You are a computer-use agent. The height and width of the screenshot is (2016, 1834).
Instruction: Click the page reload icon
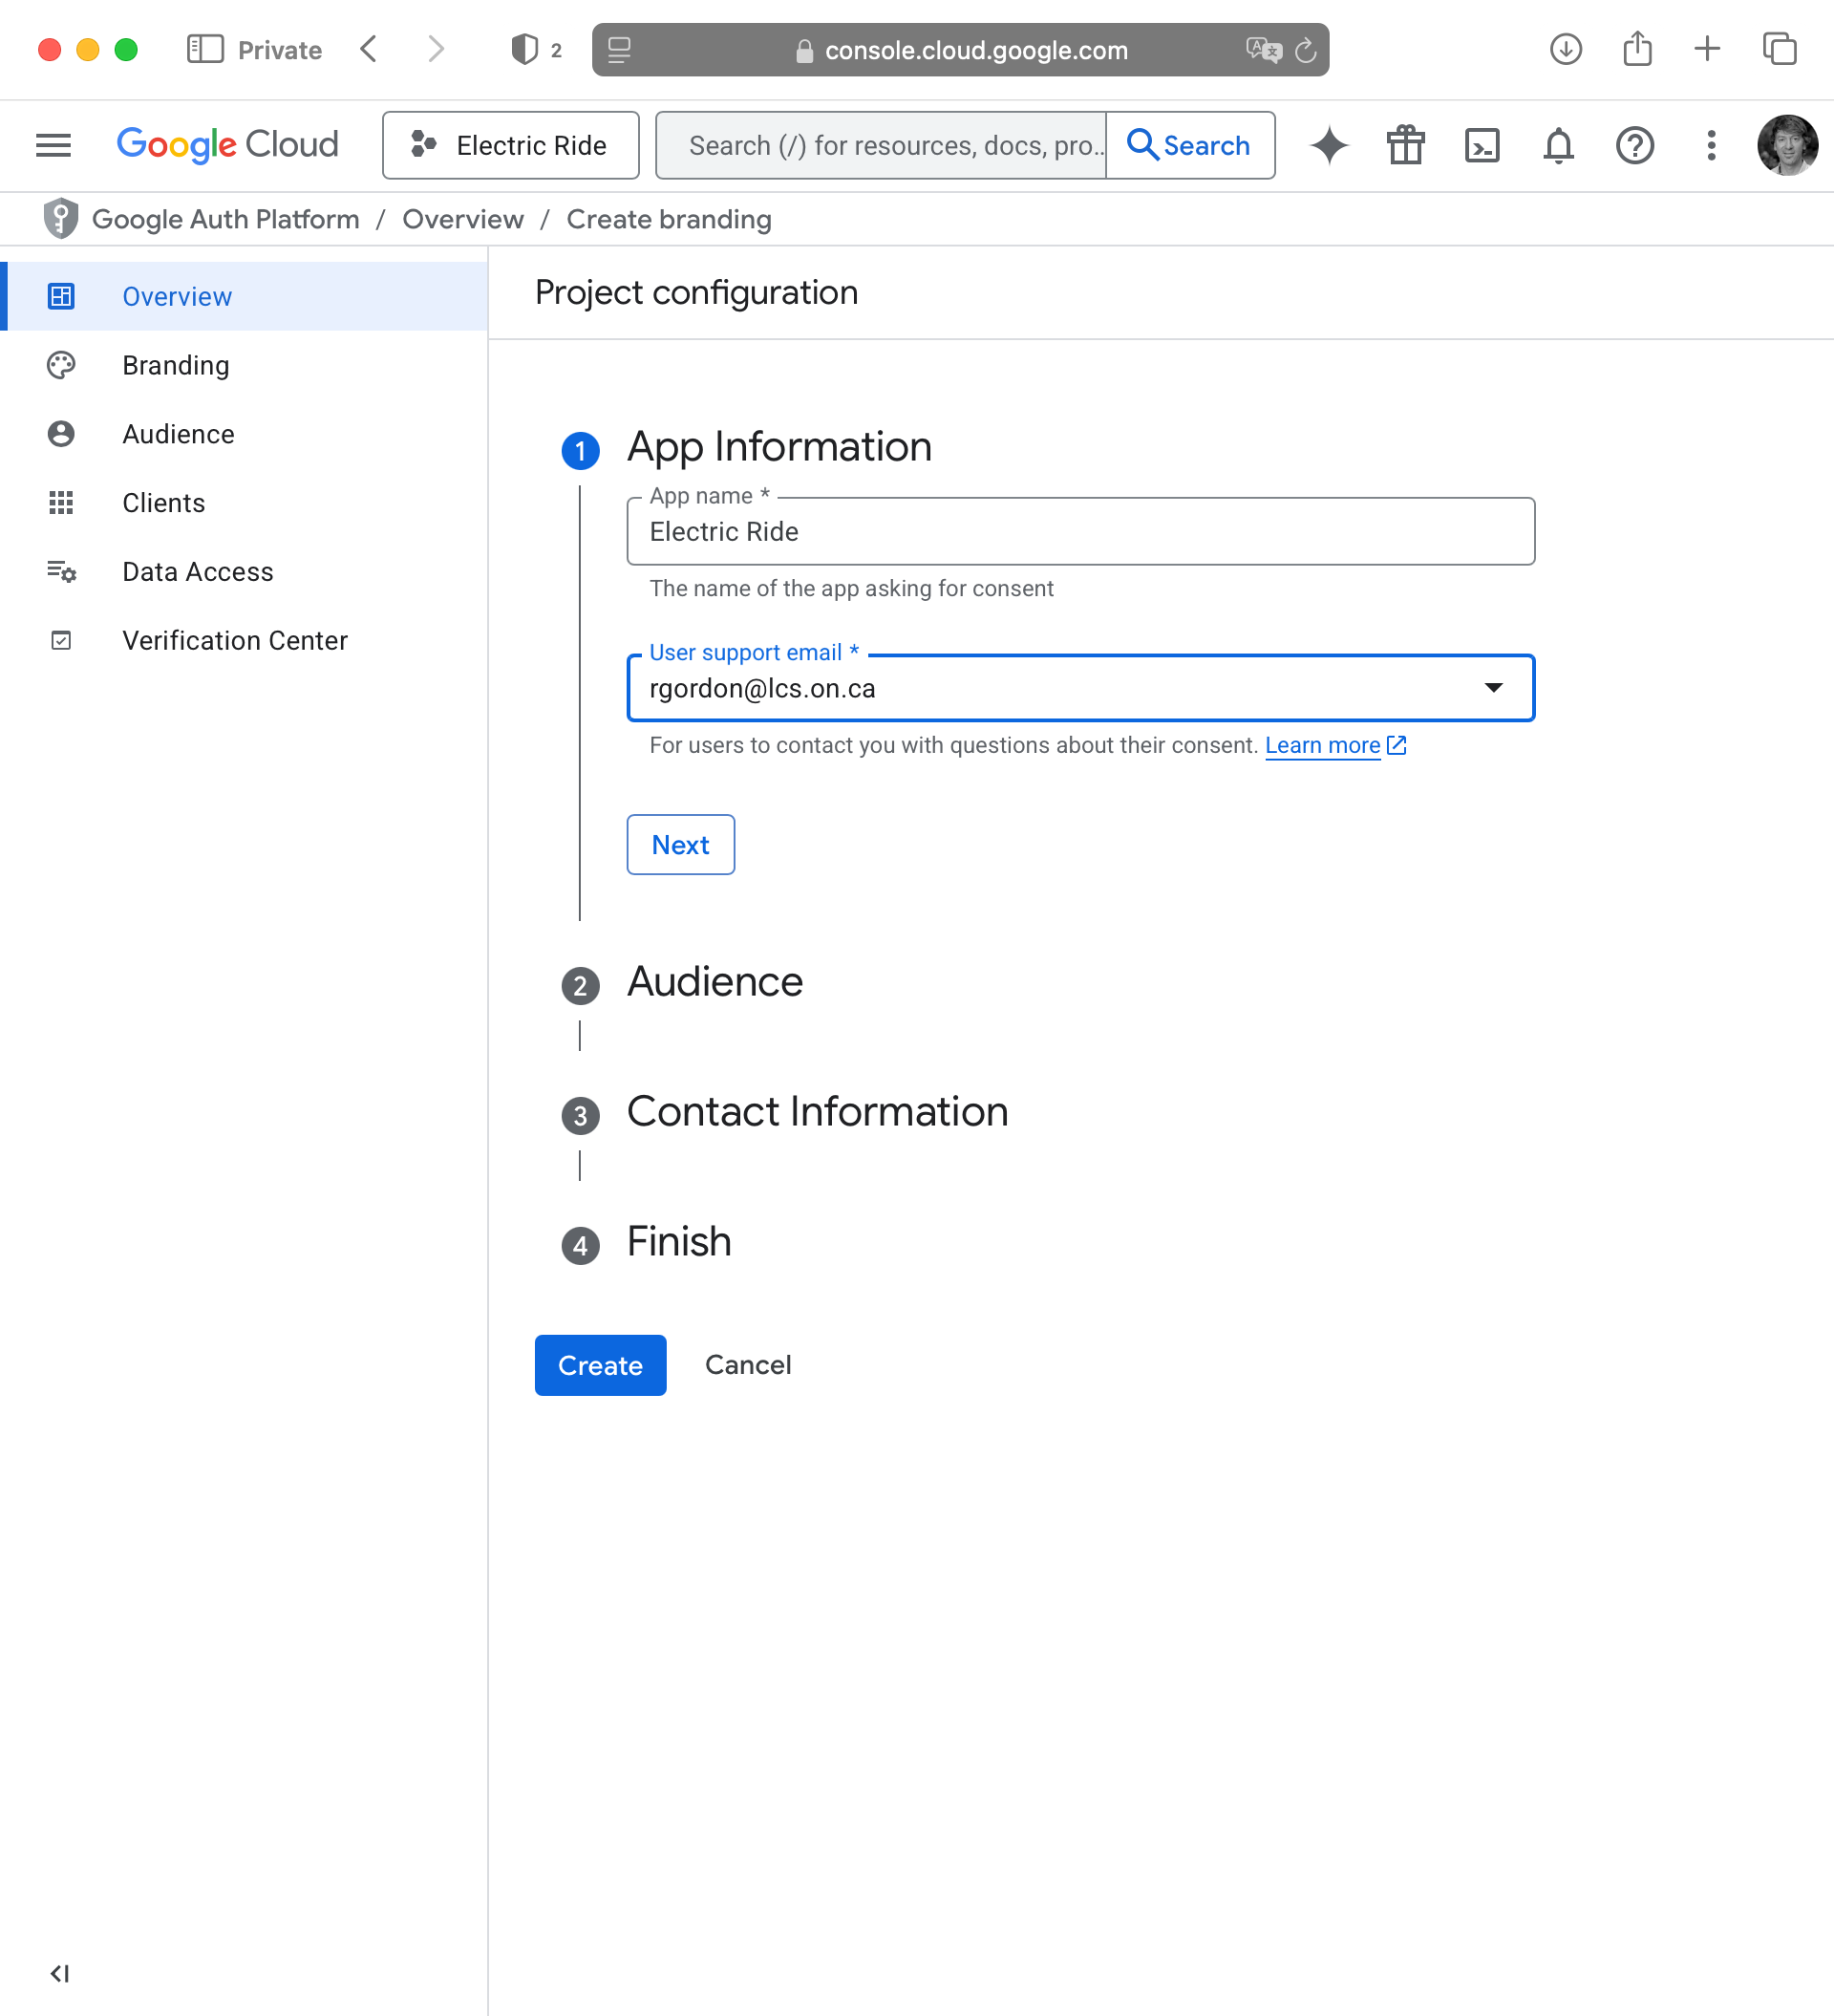(1305, 50)
